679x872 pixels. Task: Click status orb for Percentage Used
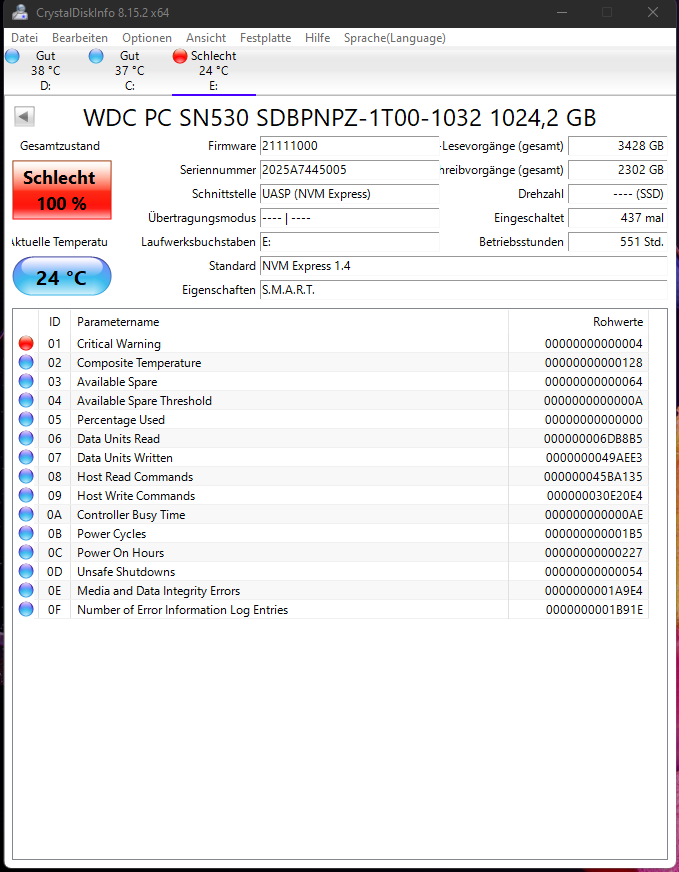coord(26,419)
